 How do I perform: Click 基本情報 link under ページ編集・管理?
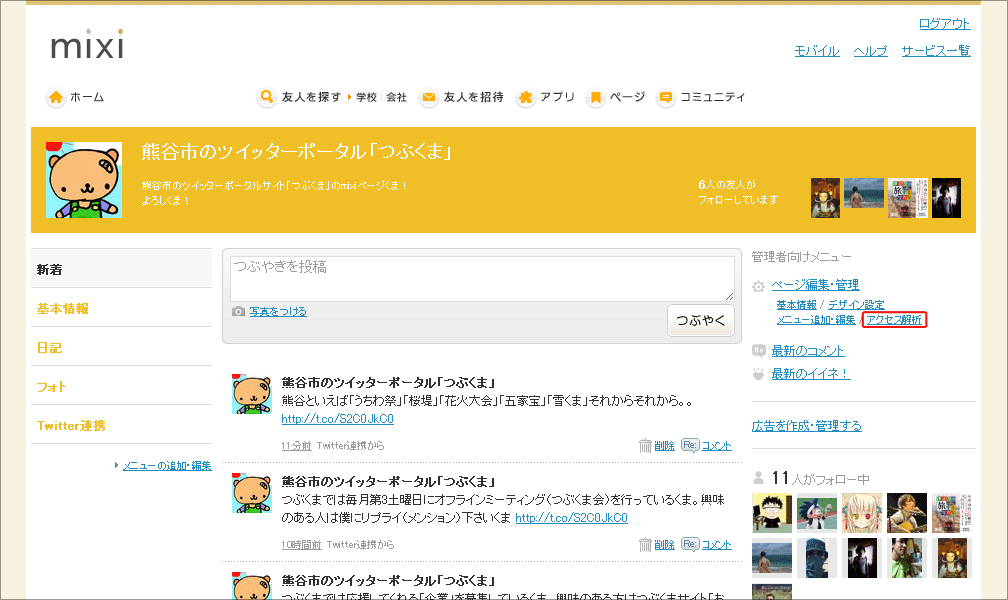(x=796, y=305)
